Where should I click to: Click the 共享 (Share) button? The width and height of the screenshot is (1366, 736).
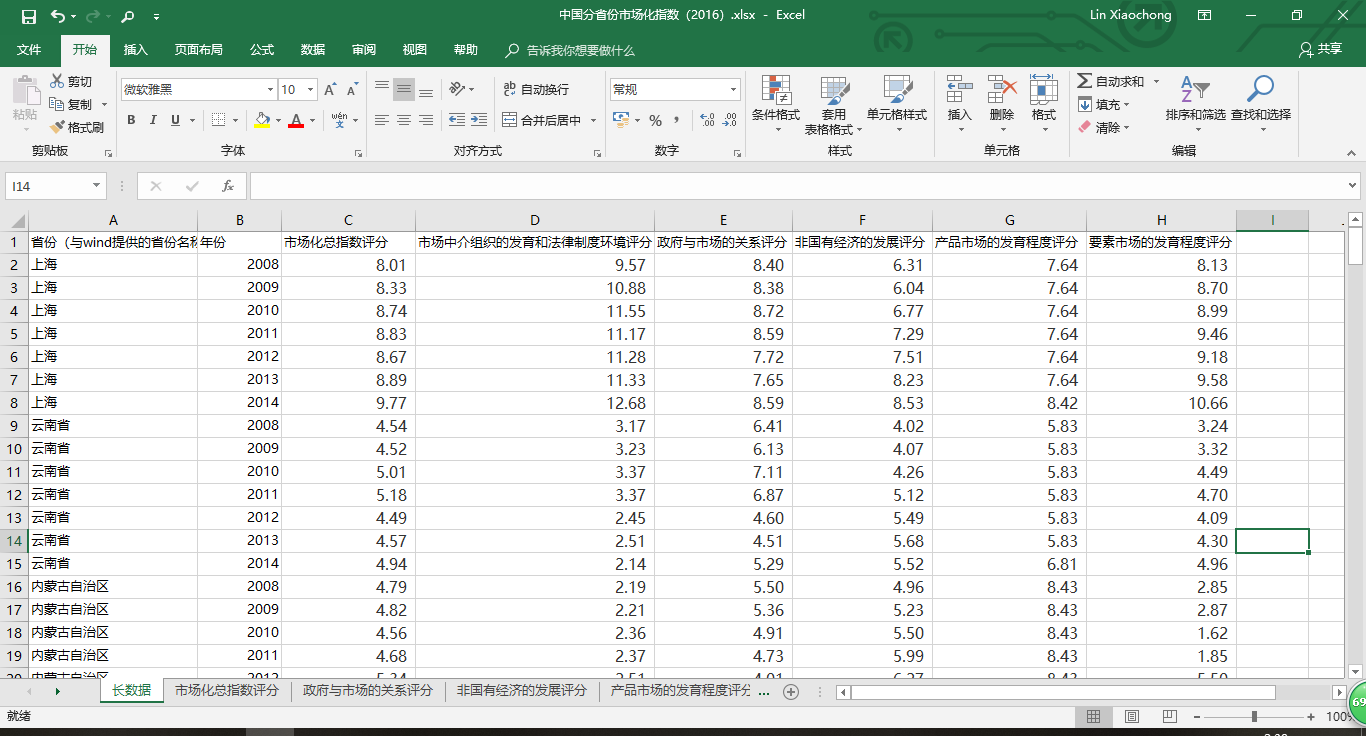click(x=1320, y=49)
